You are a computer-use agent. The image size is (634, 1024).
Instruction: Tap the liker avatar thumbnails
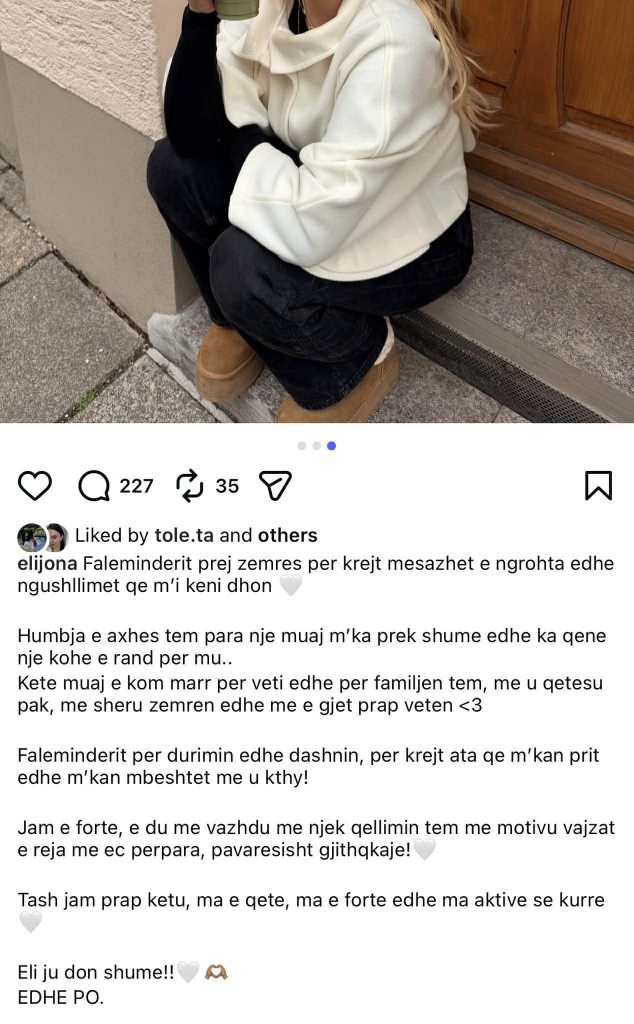42,537
